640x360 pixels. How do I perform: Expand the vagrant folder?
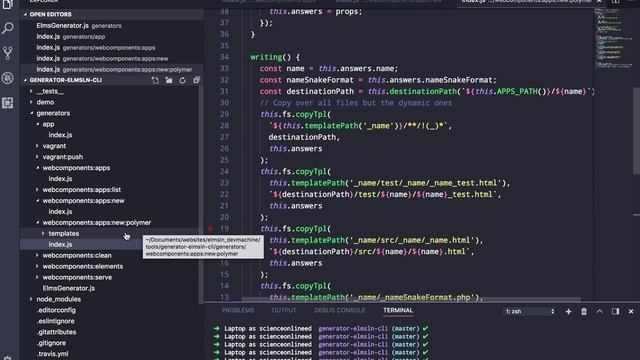[54, 146]
